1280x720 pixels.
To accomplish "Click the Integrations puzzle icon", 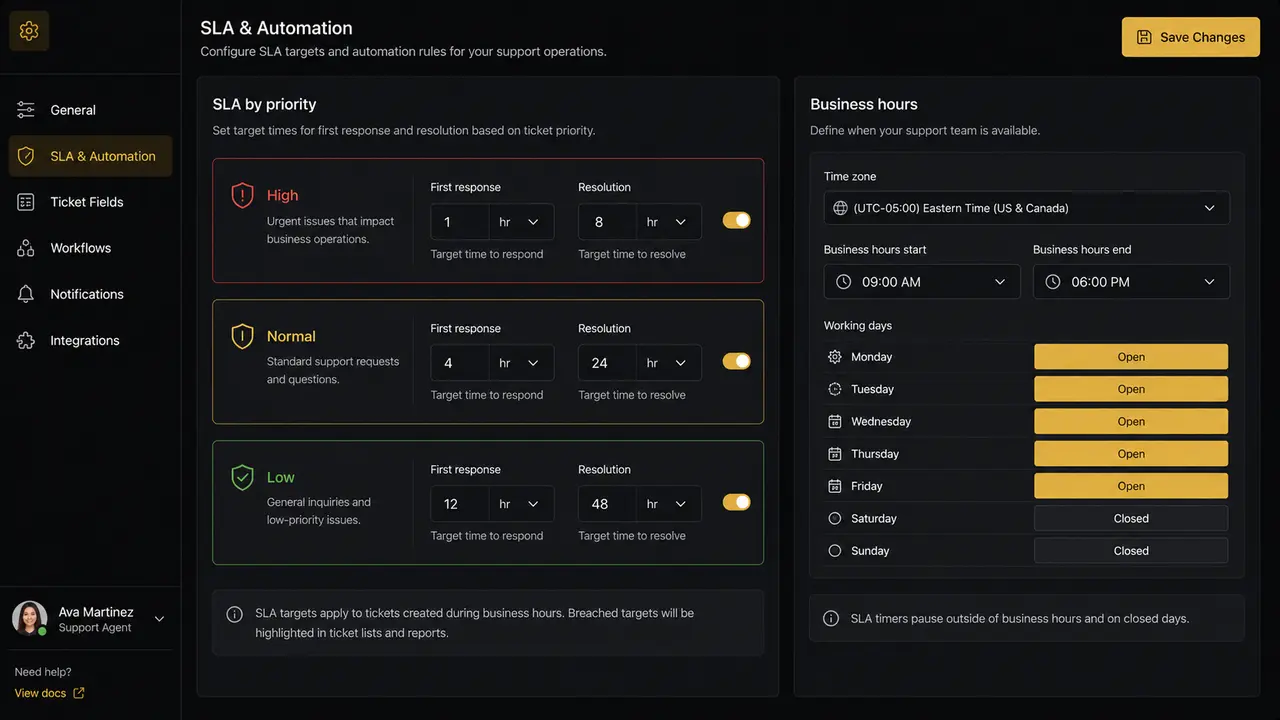I will point(26,340).
